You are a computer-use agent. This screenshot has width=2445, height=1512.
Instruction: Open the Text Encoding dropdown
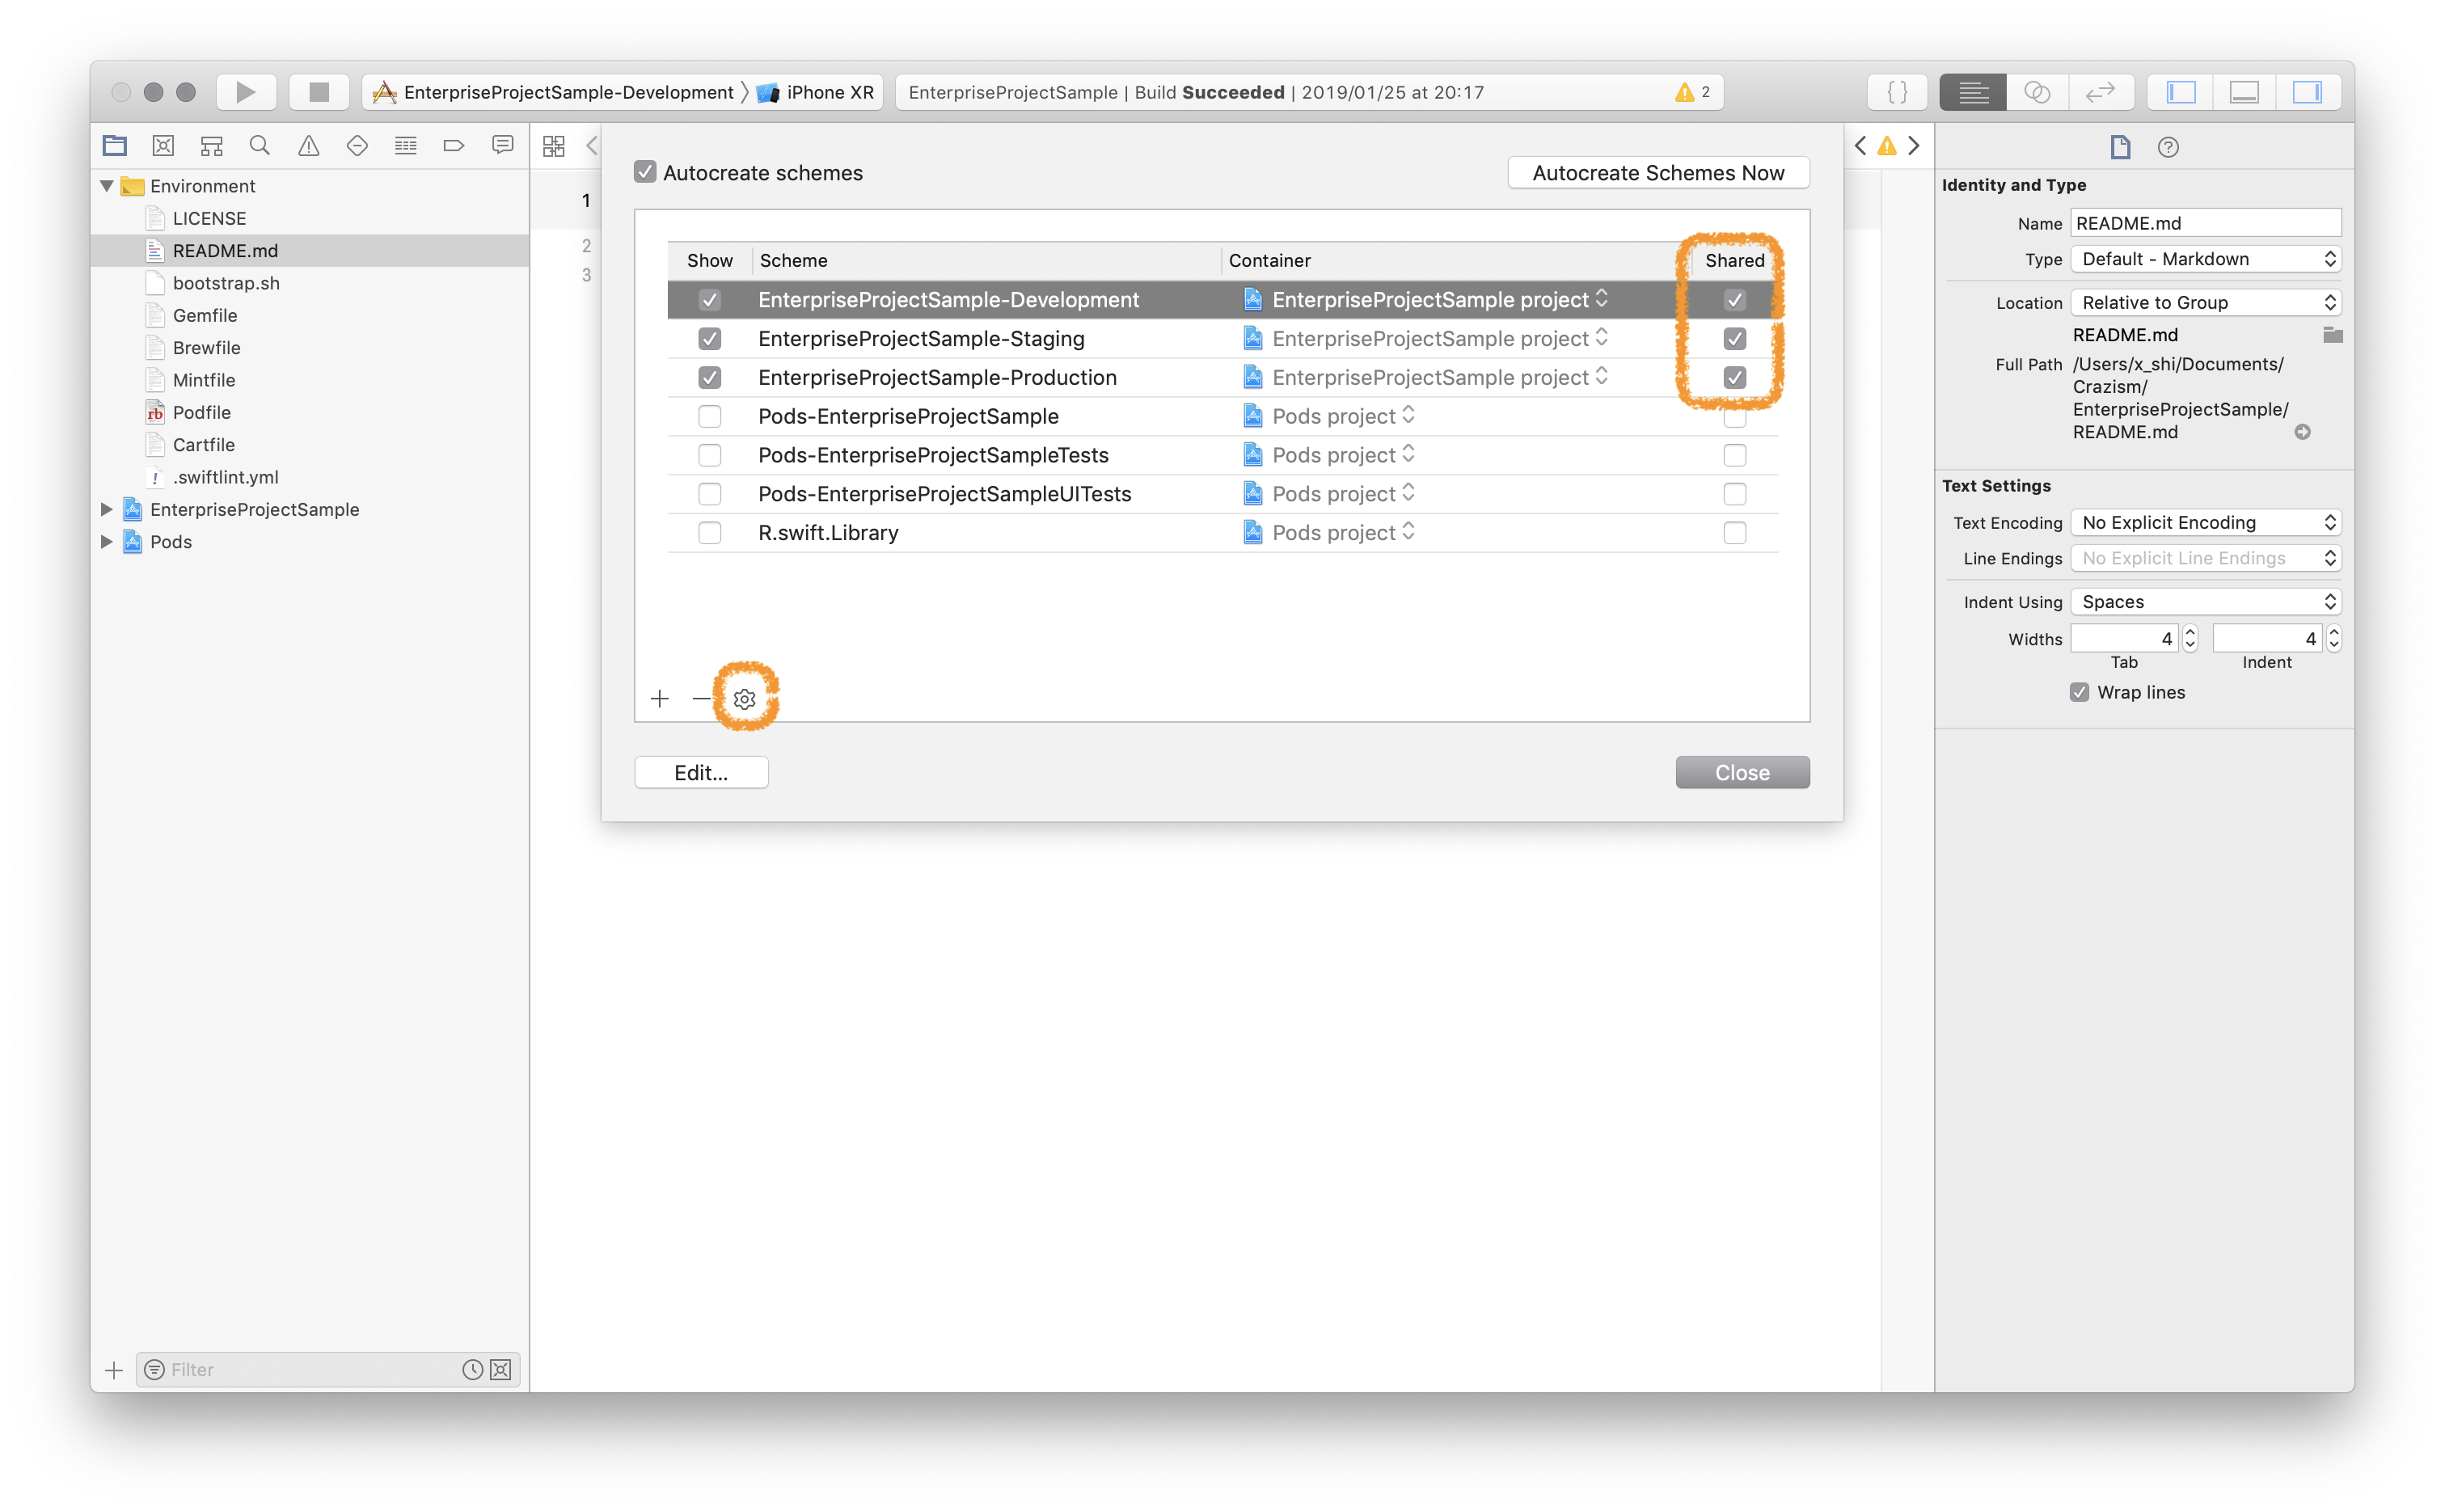pyautogui.click(x=2205, y=522)
